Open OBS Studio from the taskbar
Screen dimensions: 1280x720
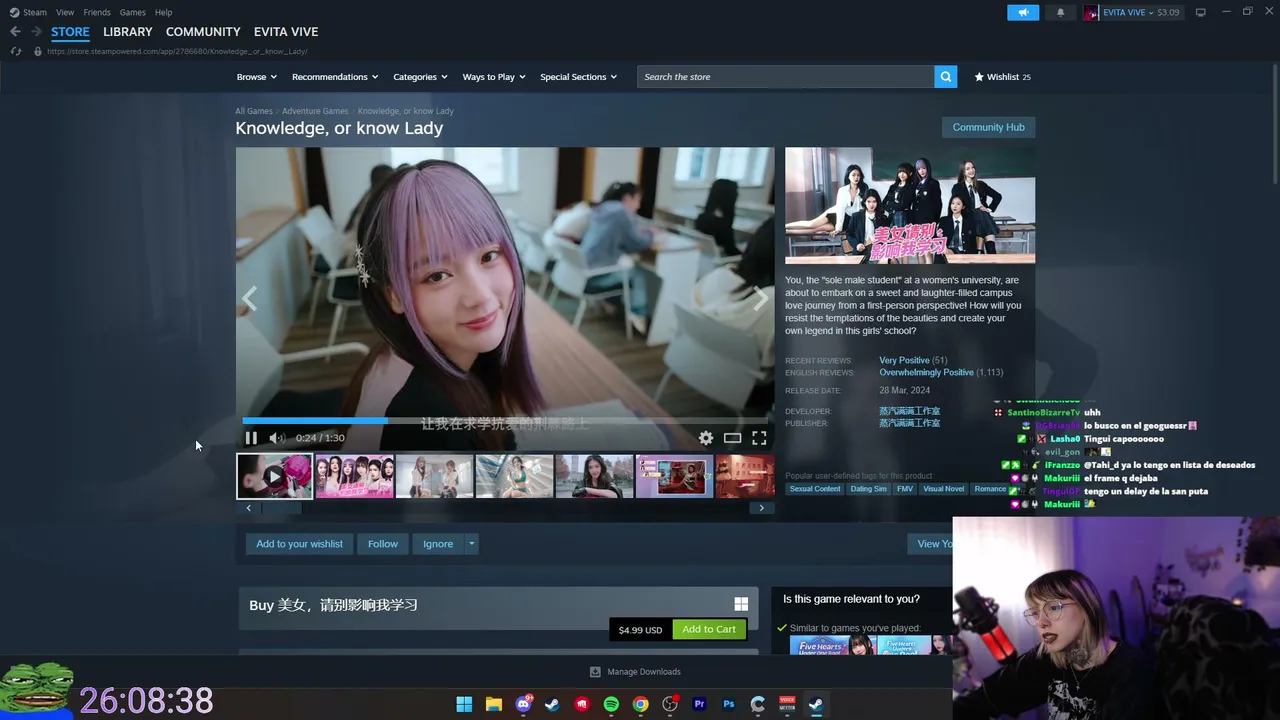670,704
